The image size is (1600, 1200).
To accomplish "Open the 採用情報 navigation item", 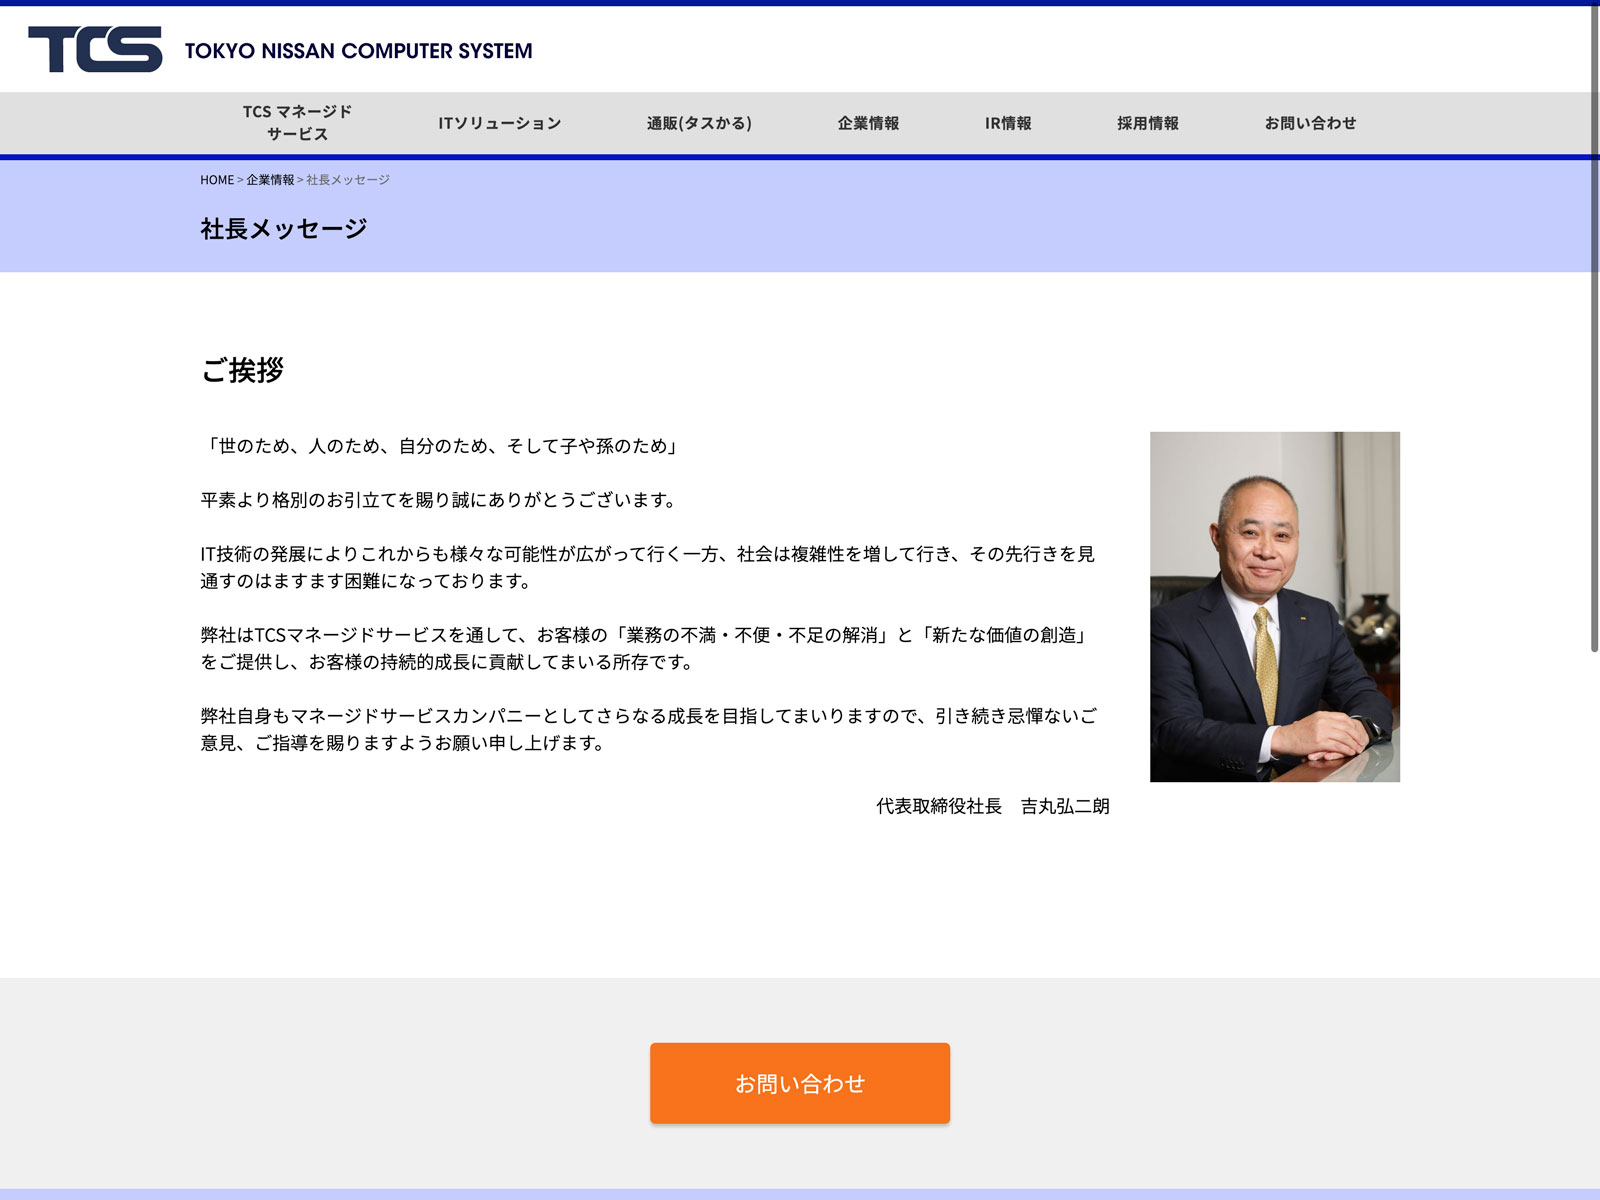I will pyautogui.click(x=1148, y=123).
